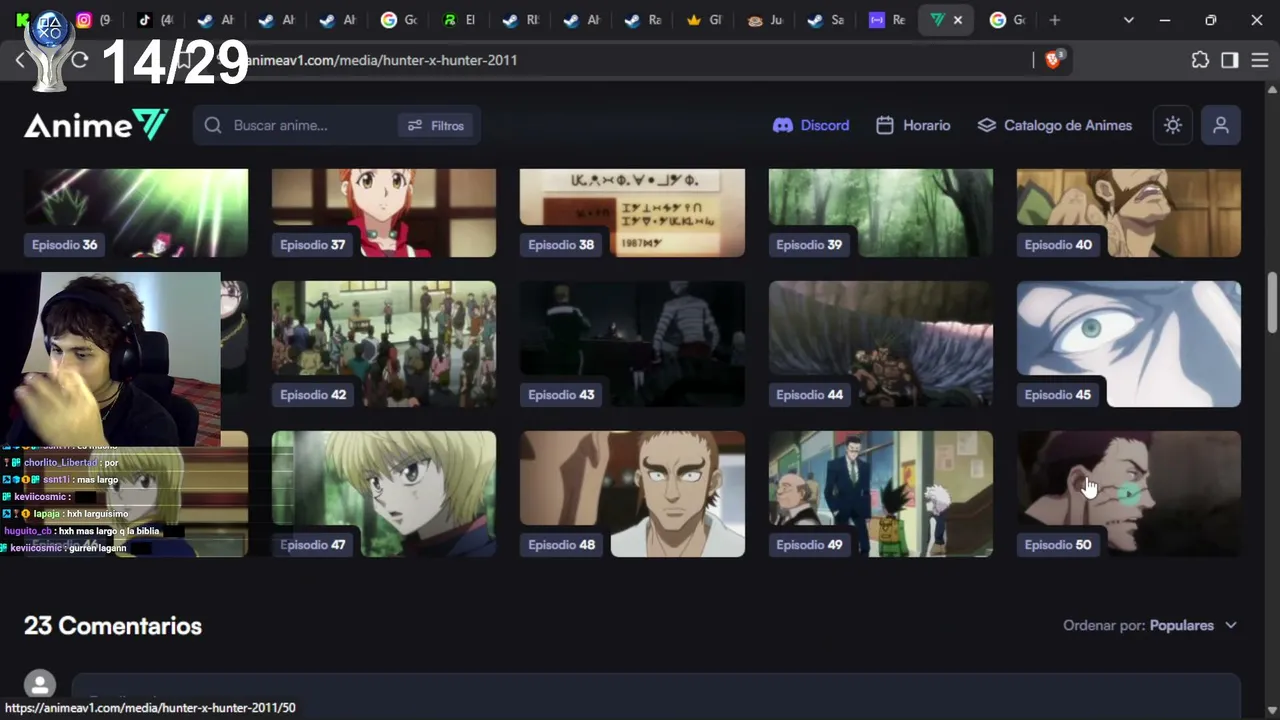Image resolution: width=1280 pixels, height=720 pixels.
Task: Watch Episodio 47
Action: (384, 494)
